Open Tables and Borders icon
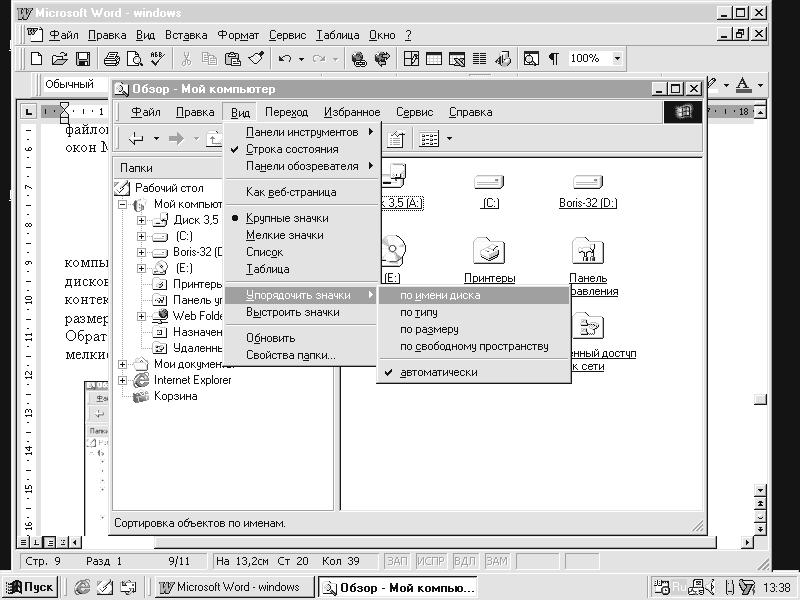800x600 pixels. click(x=411, y=59)
